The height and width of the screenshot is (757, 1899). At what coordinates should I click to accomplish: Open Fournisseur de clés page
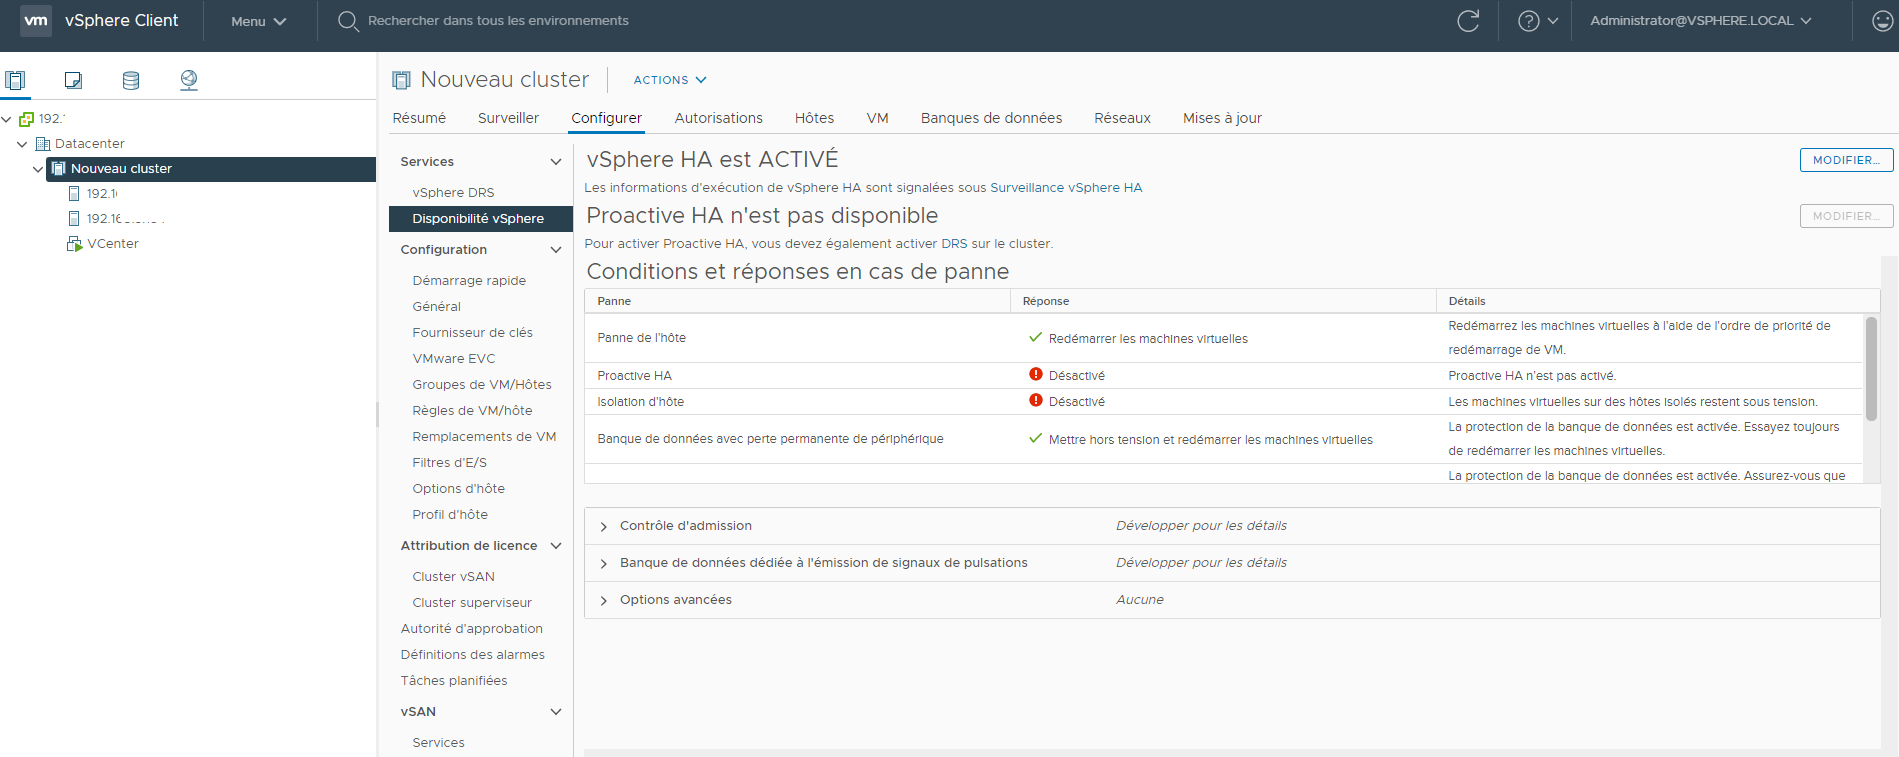tap(472, 333)
